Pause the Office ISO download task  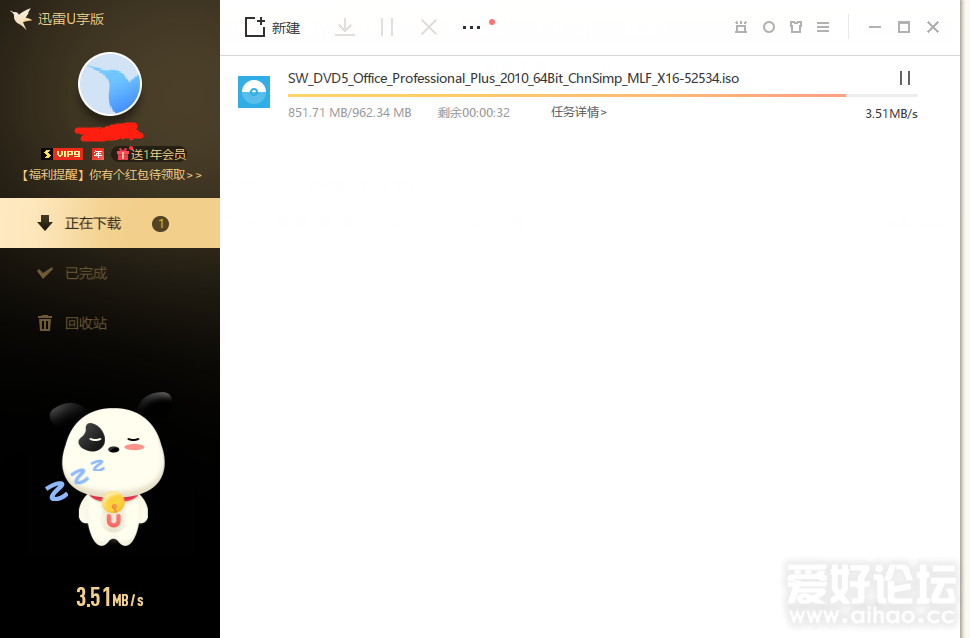pos(904,77)
